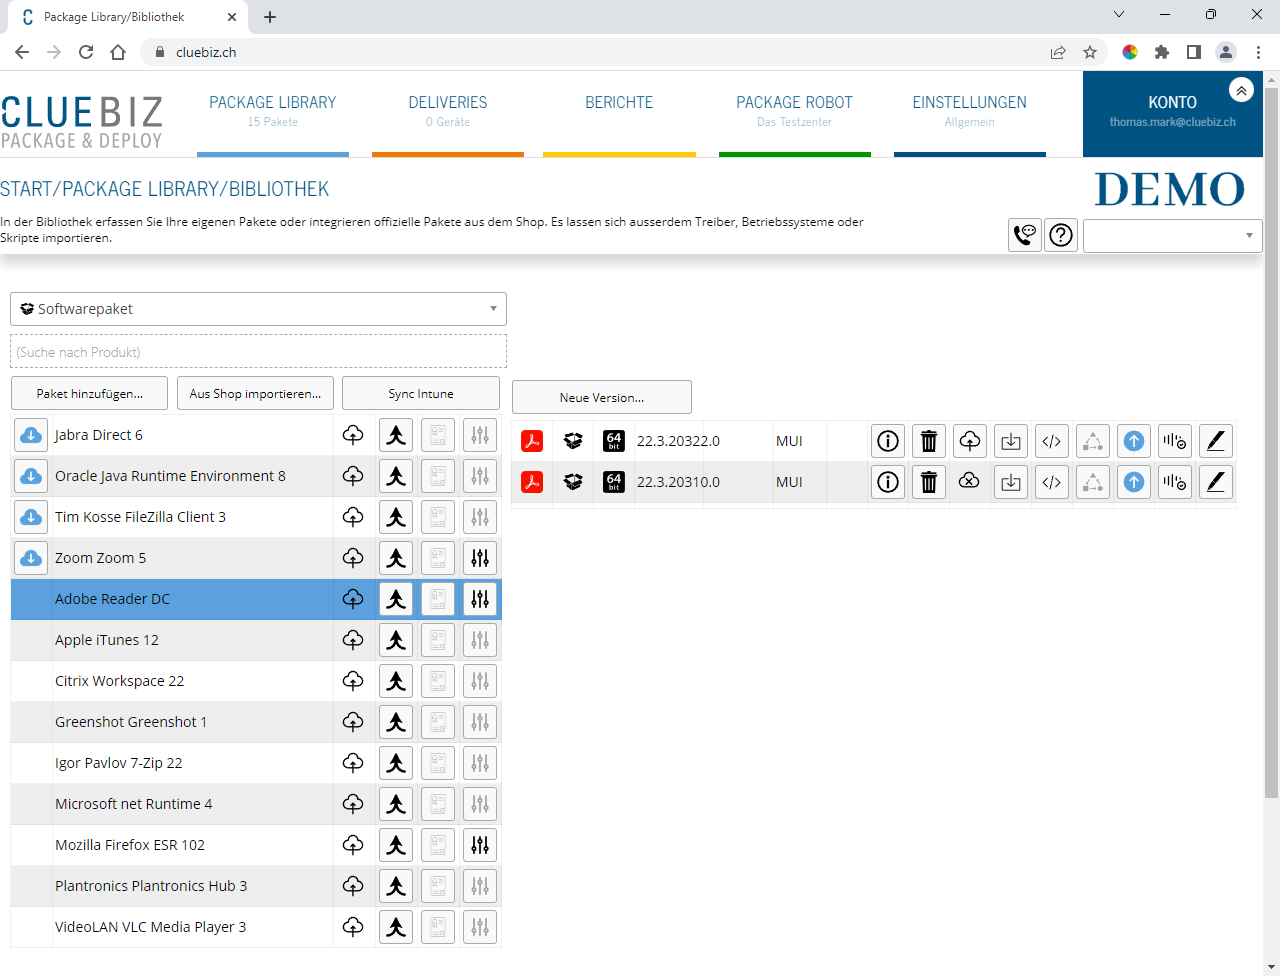Image resolution: width=1280 pixels, height=976 pixels.
Task: Open sliders settings for Zoom Zoom 5
Action: coord(480,558)
